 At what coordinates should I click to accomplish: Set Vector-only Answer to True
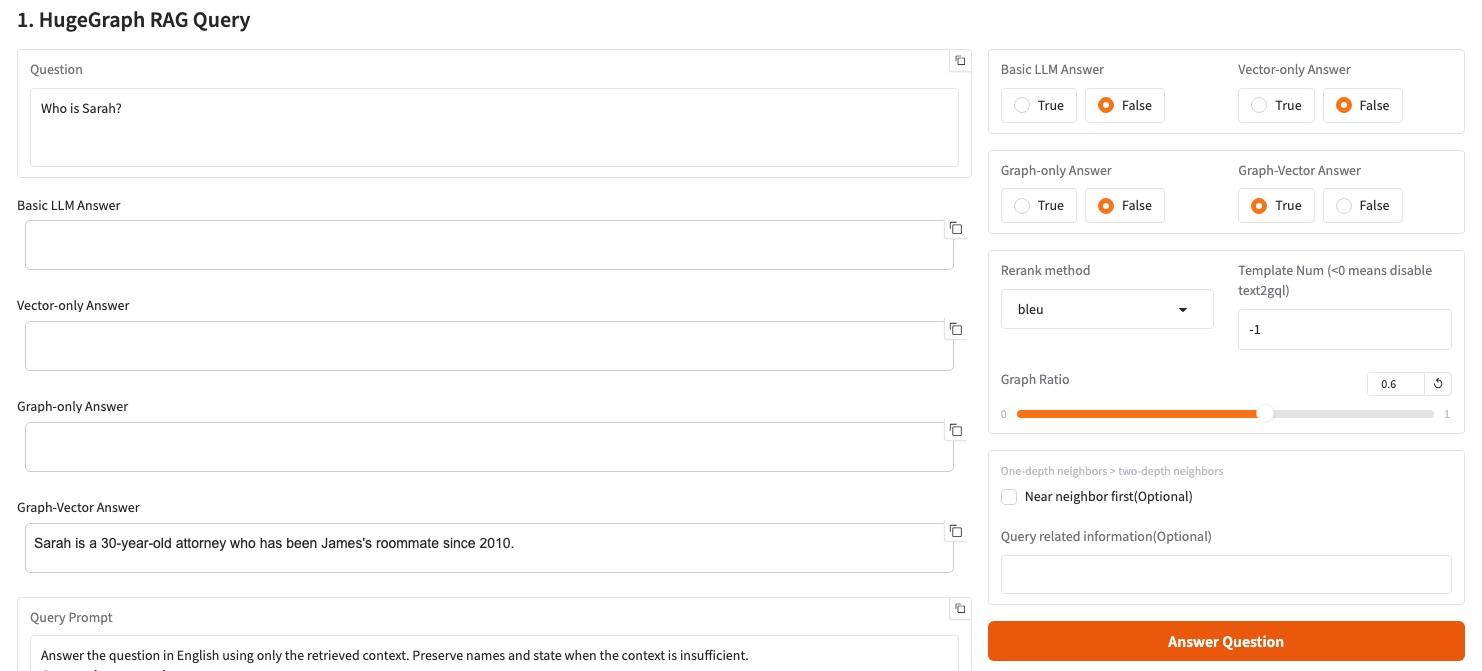(x=1276, y=105)
